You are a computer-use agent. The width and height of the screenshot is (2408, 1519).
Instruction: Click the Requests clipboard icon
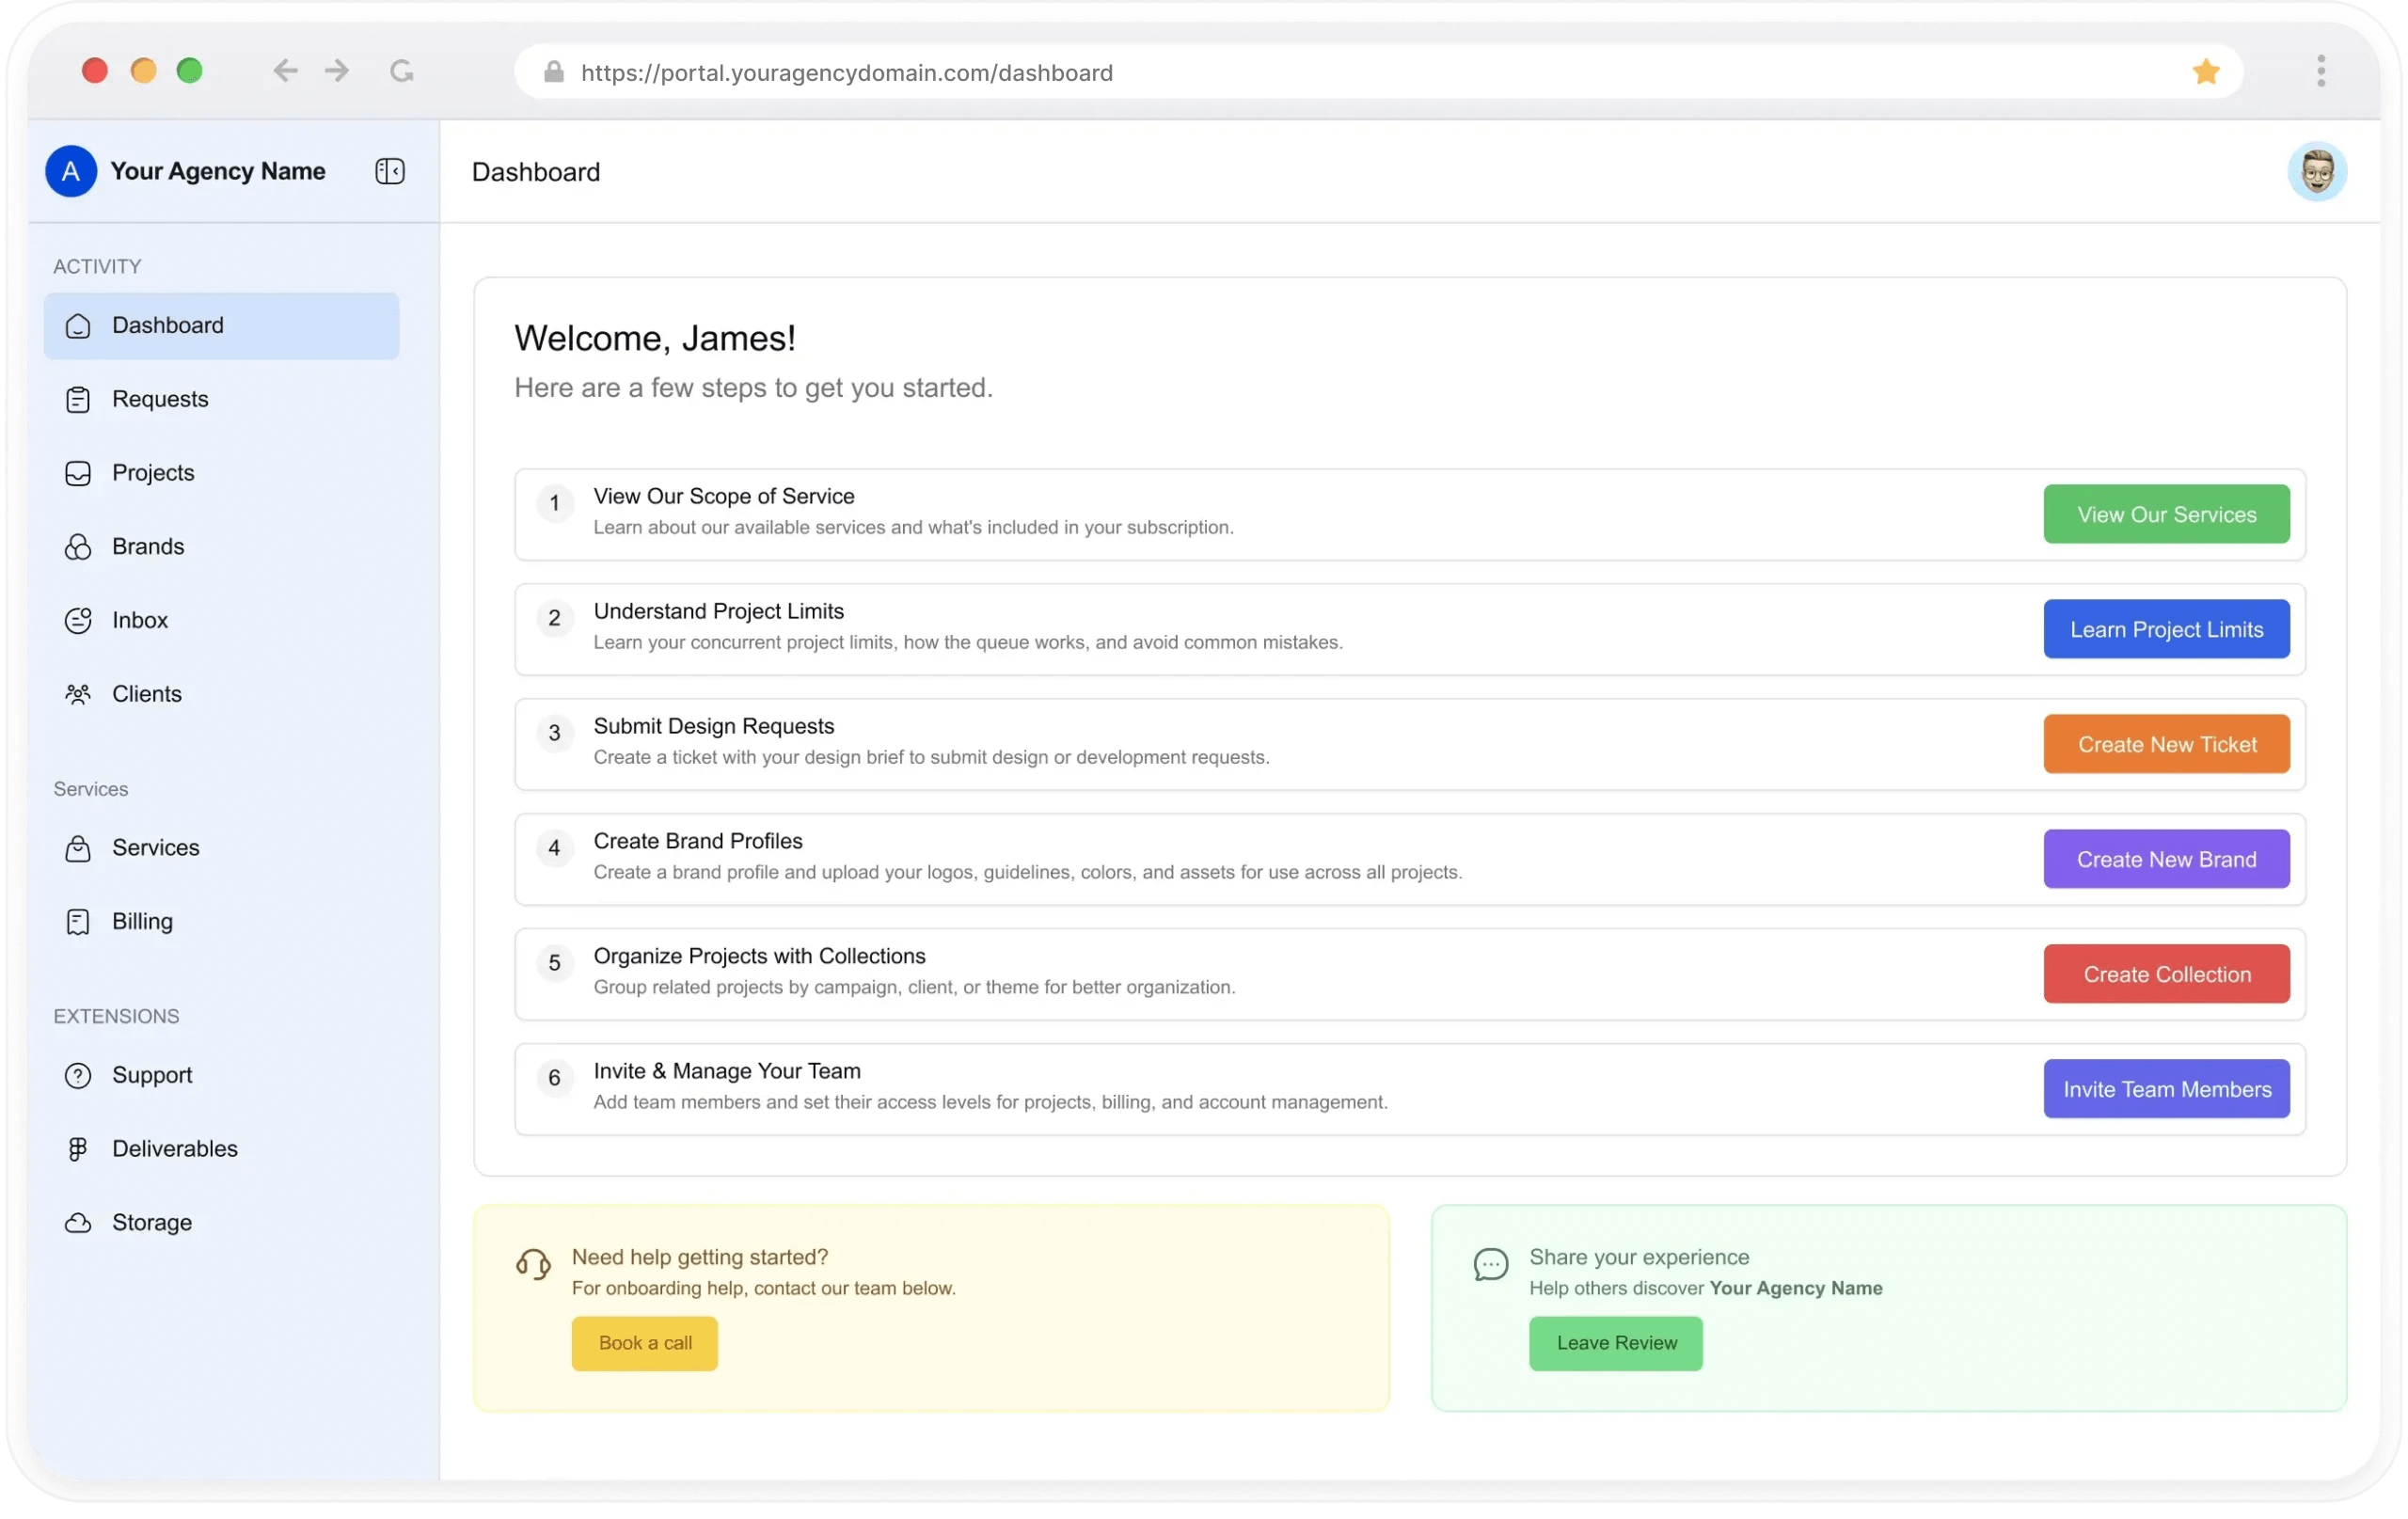tap(78, 400)
